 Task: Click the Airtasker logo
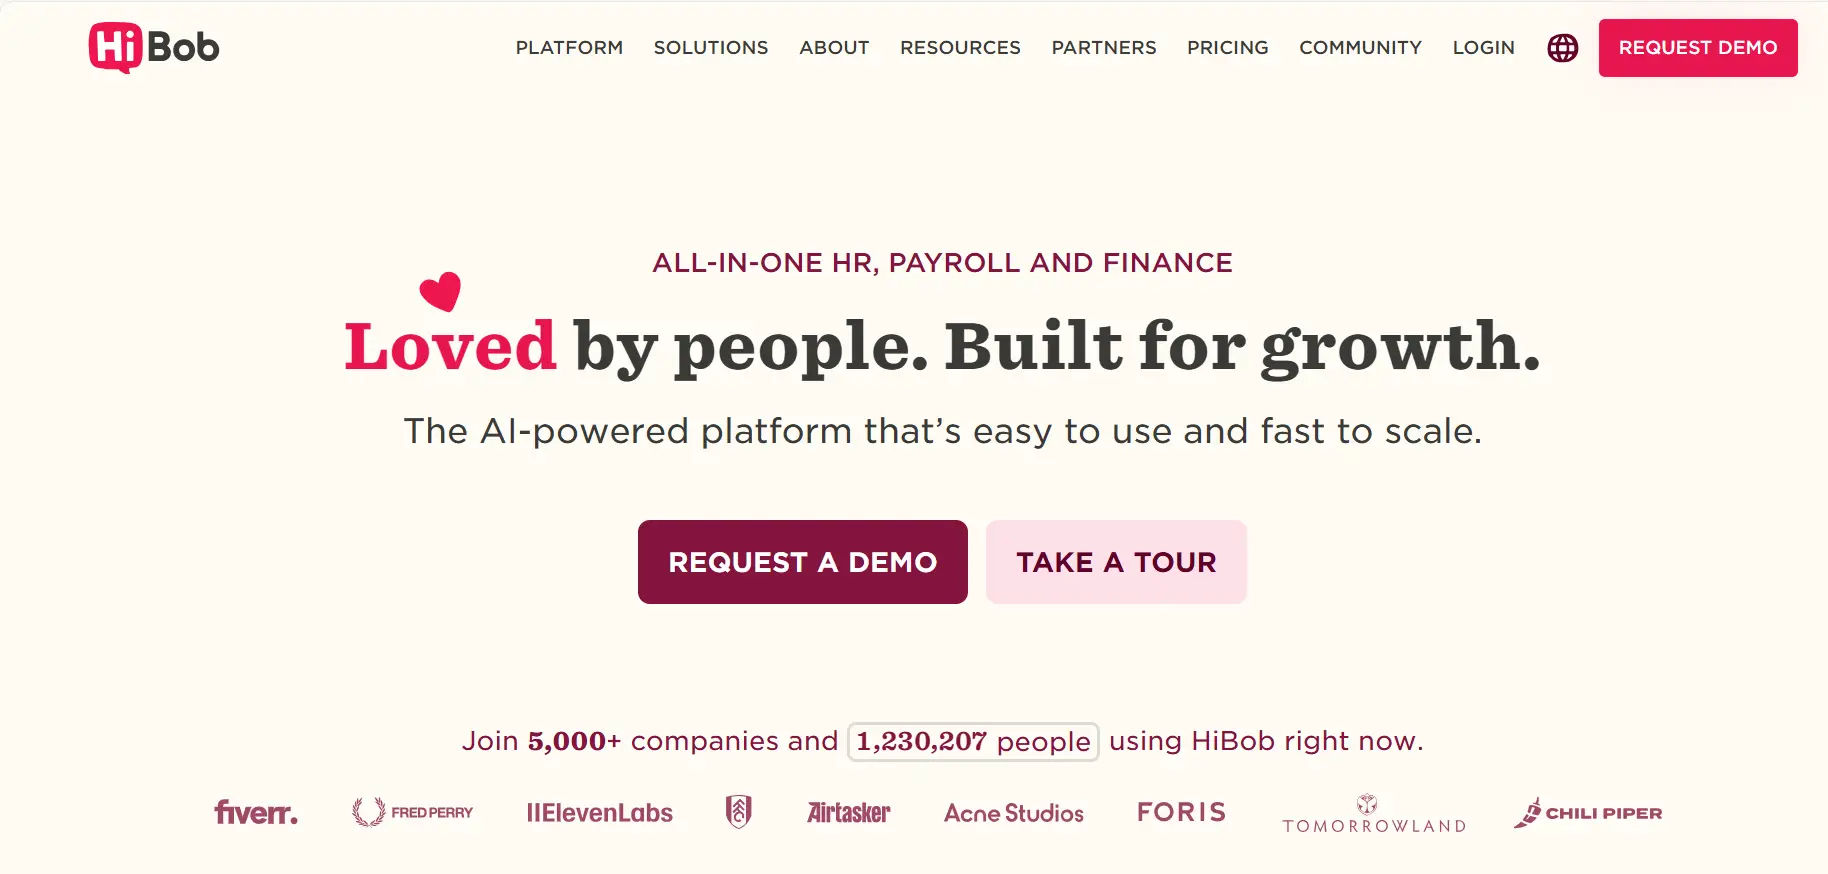click(848, 812)
